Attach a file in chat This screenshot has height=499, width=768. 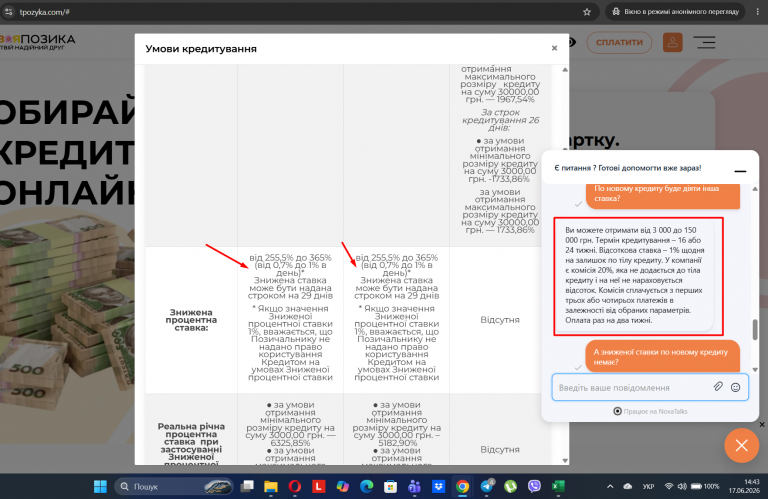[x=718, y=387]
